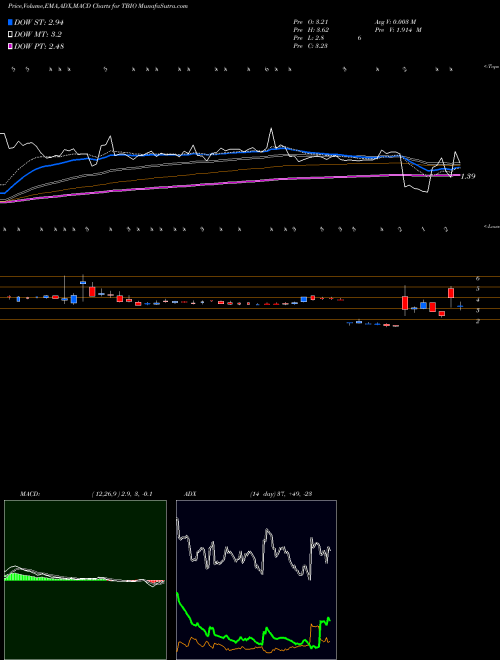
Task: Click the 'Avg V: 0.003 M' value
Action: [395, 22]
